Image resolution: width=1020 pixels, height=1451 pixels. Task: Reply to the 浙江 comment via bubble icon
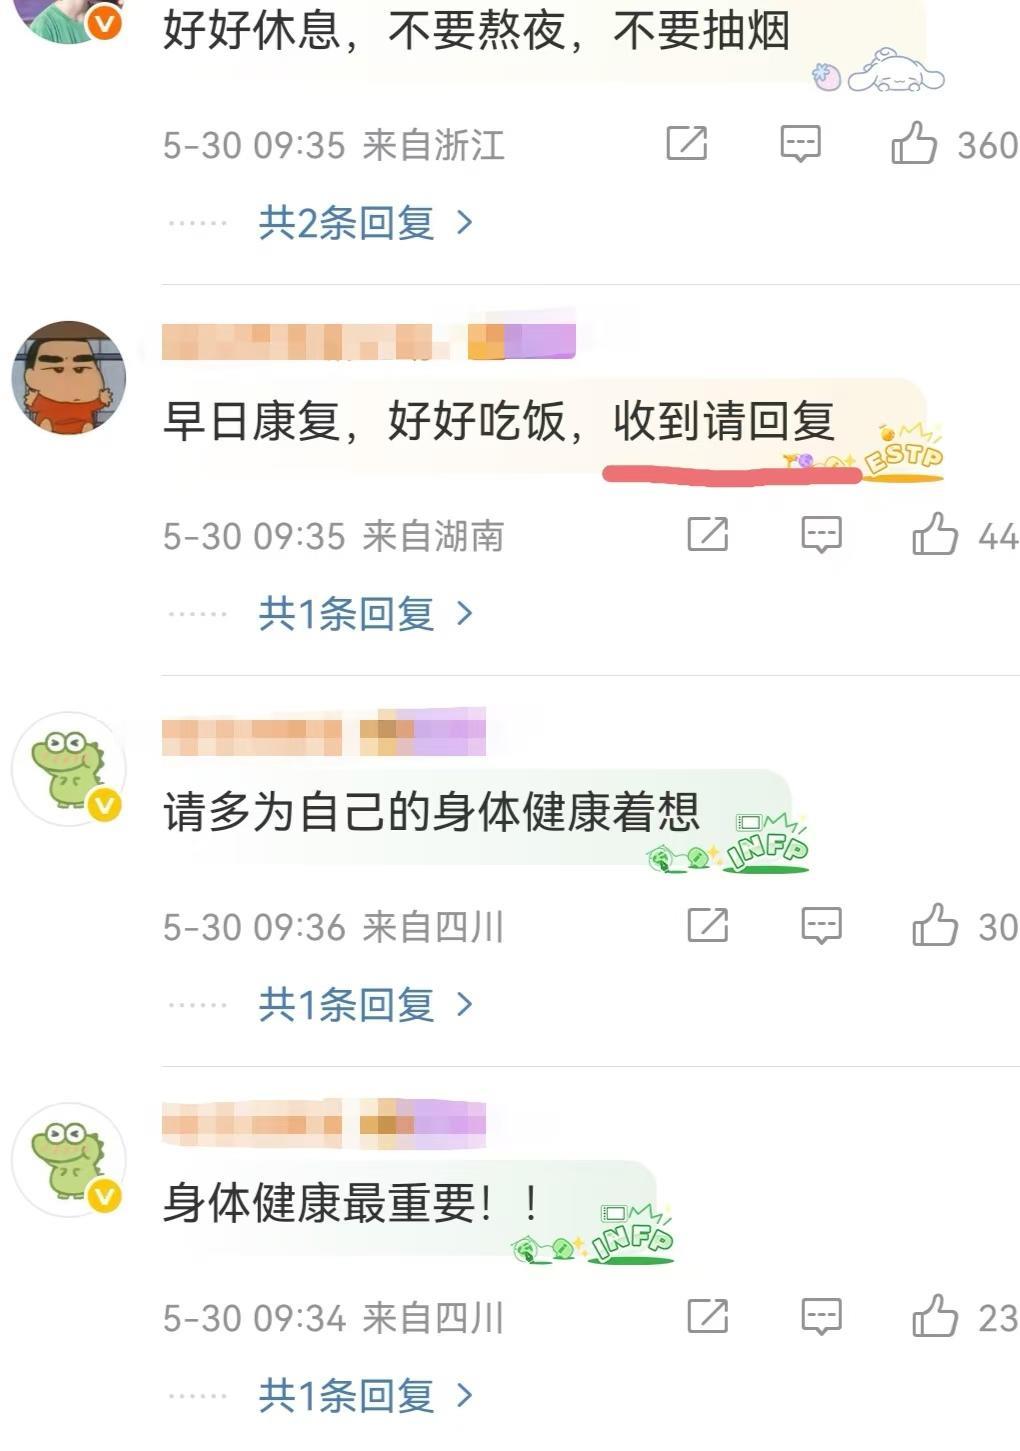[x=800, y=145]
